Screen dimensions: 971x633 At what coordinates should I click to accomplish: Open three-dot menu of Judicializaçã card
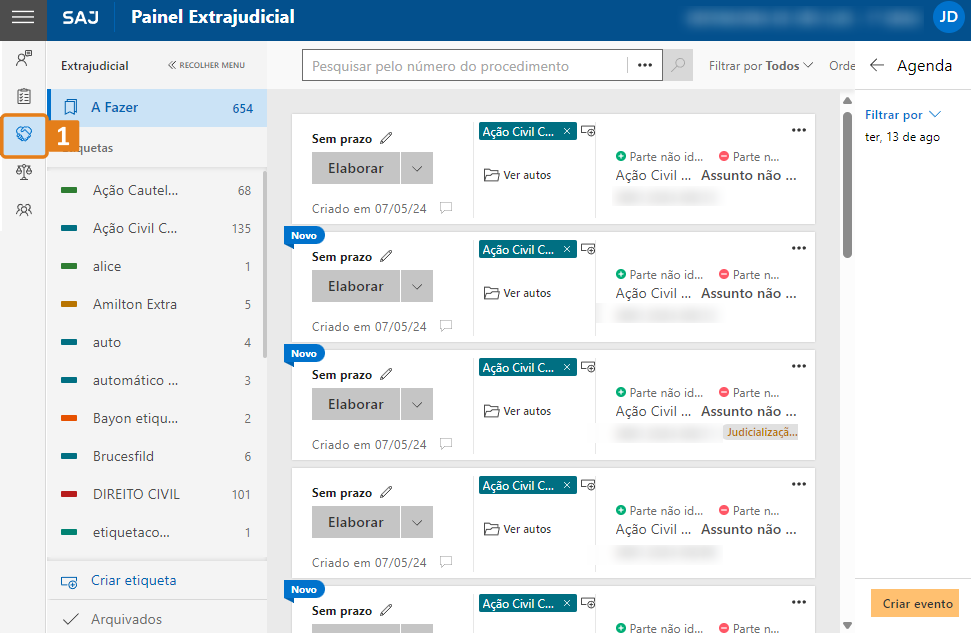coord(799,366)
